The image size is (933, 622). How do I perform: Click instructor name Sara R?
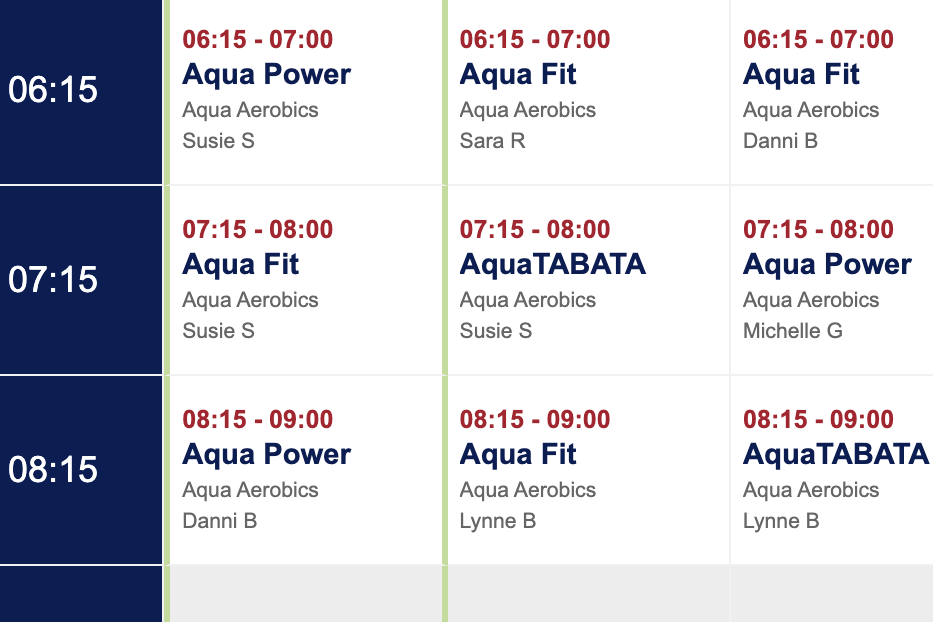(493, 141)
